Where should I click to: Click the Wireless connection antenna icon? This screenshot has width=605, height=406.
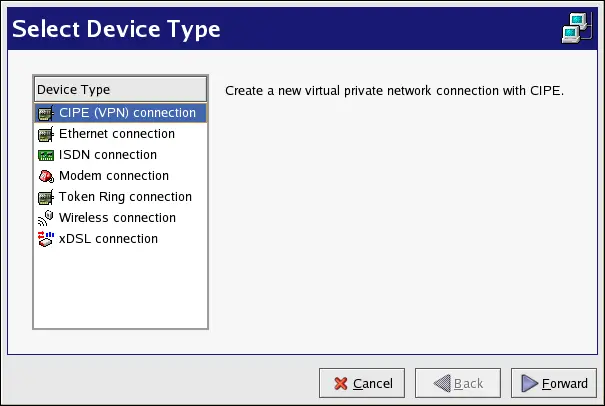[x=45, y=218]
